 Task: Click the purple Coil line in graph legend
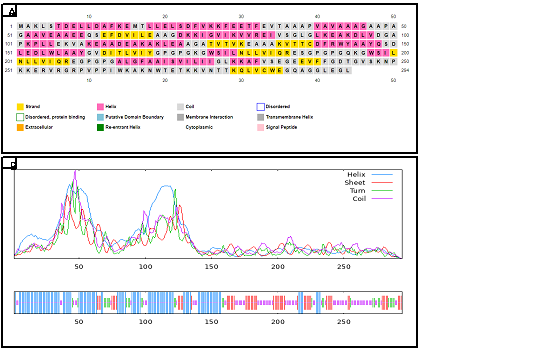coord(382,198)
